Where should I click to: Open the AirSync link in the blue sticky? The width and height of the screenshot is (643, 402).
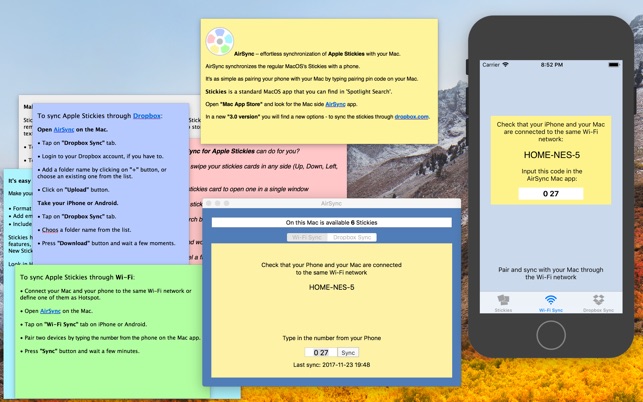point(64,129)
